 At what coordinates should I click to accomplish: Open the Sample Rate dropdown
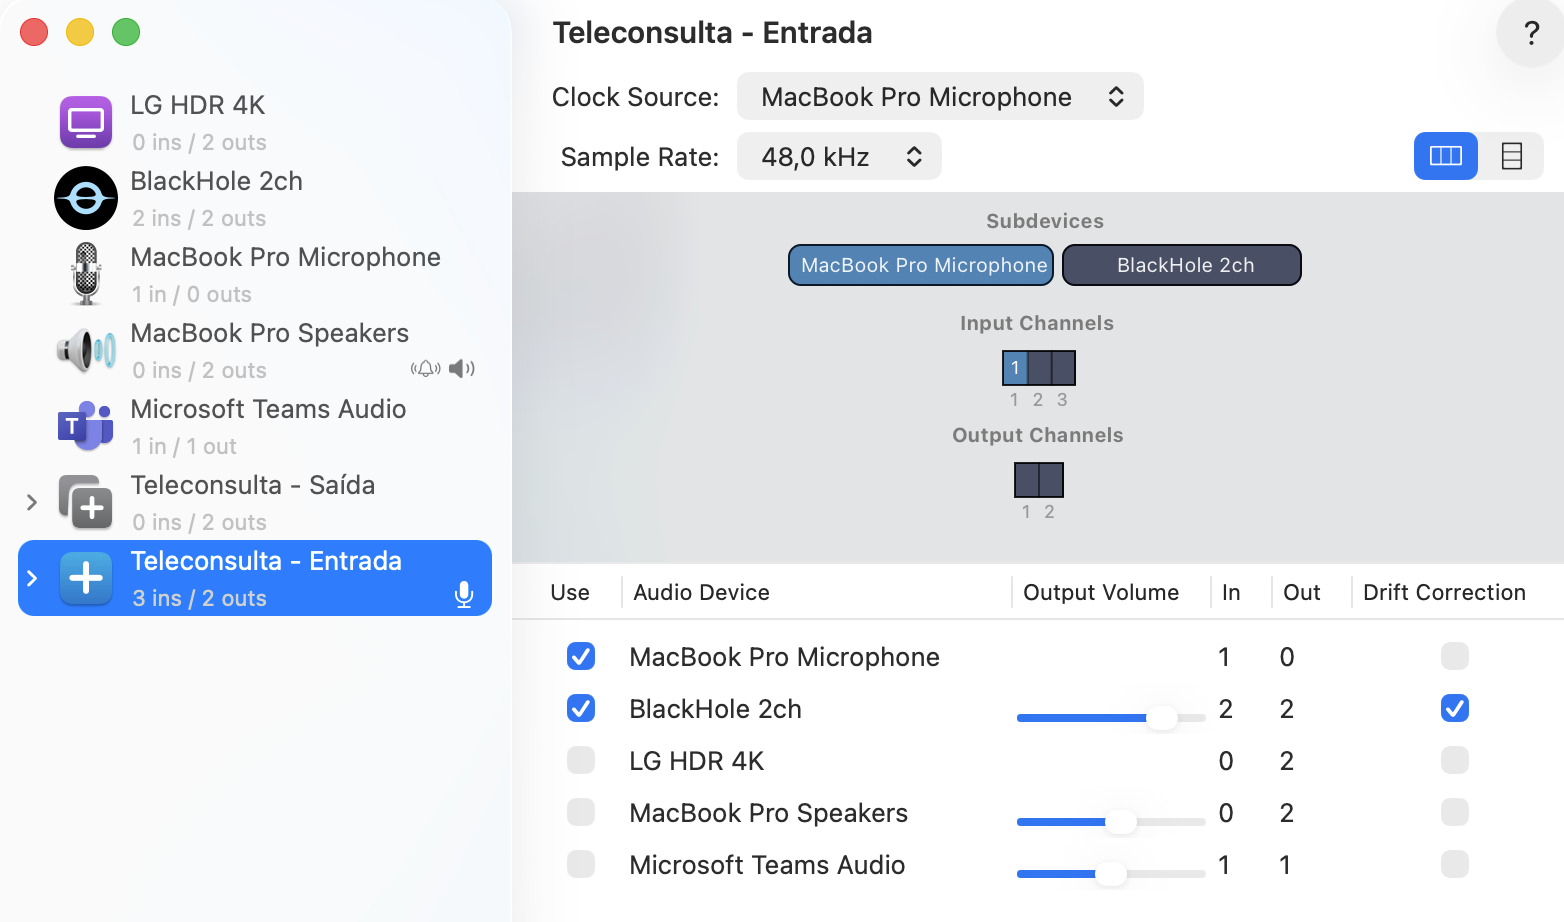839,157
